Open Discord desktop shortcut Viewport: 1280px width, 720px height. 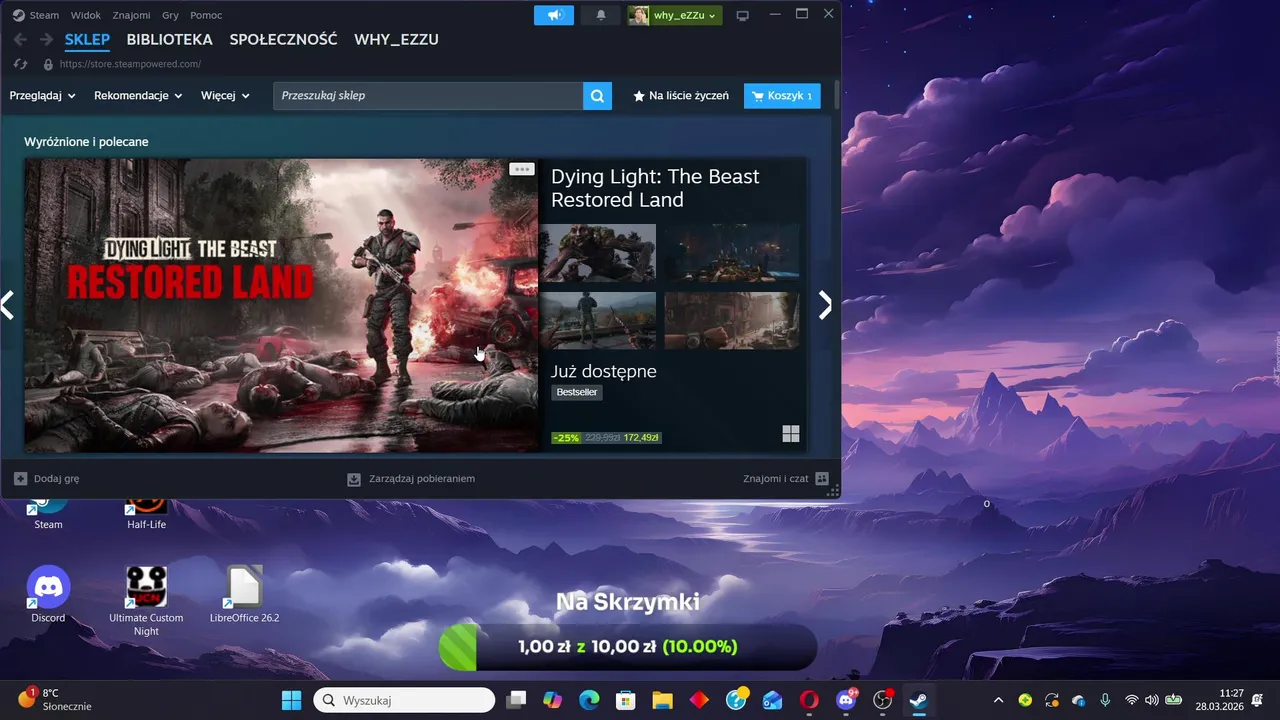tap(48, 595)
